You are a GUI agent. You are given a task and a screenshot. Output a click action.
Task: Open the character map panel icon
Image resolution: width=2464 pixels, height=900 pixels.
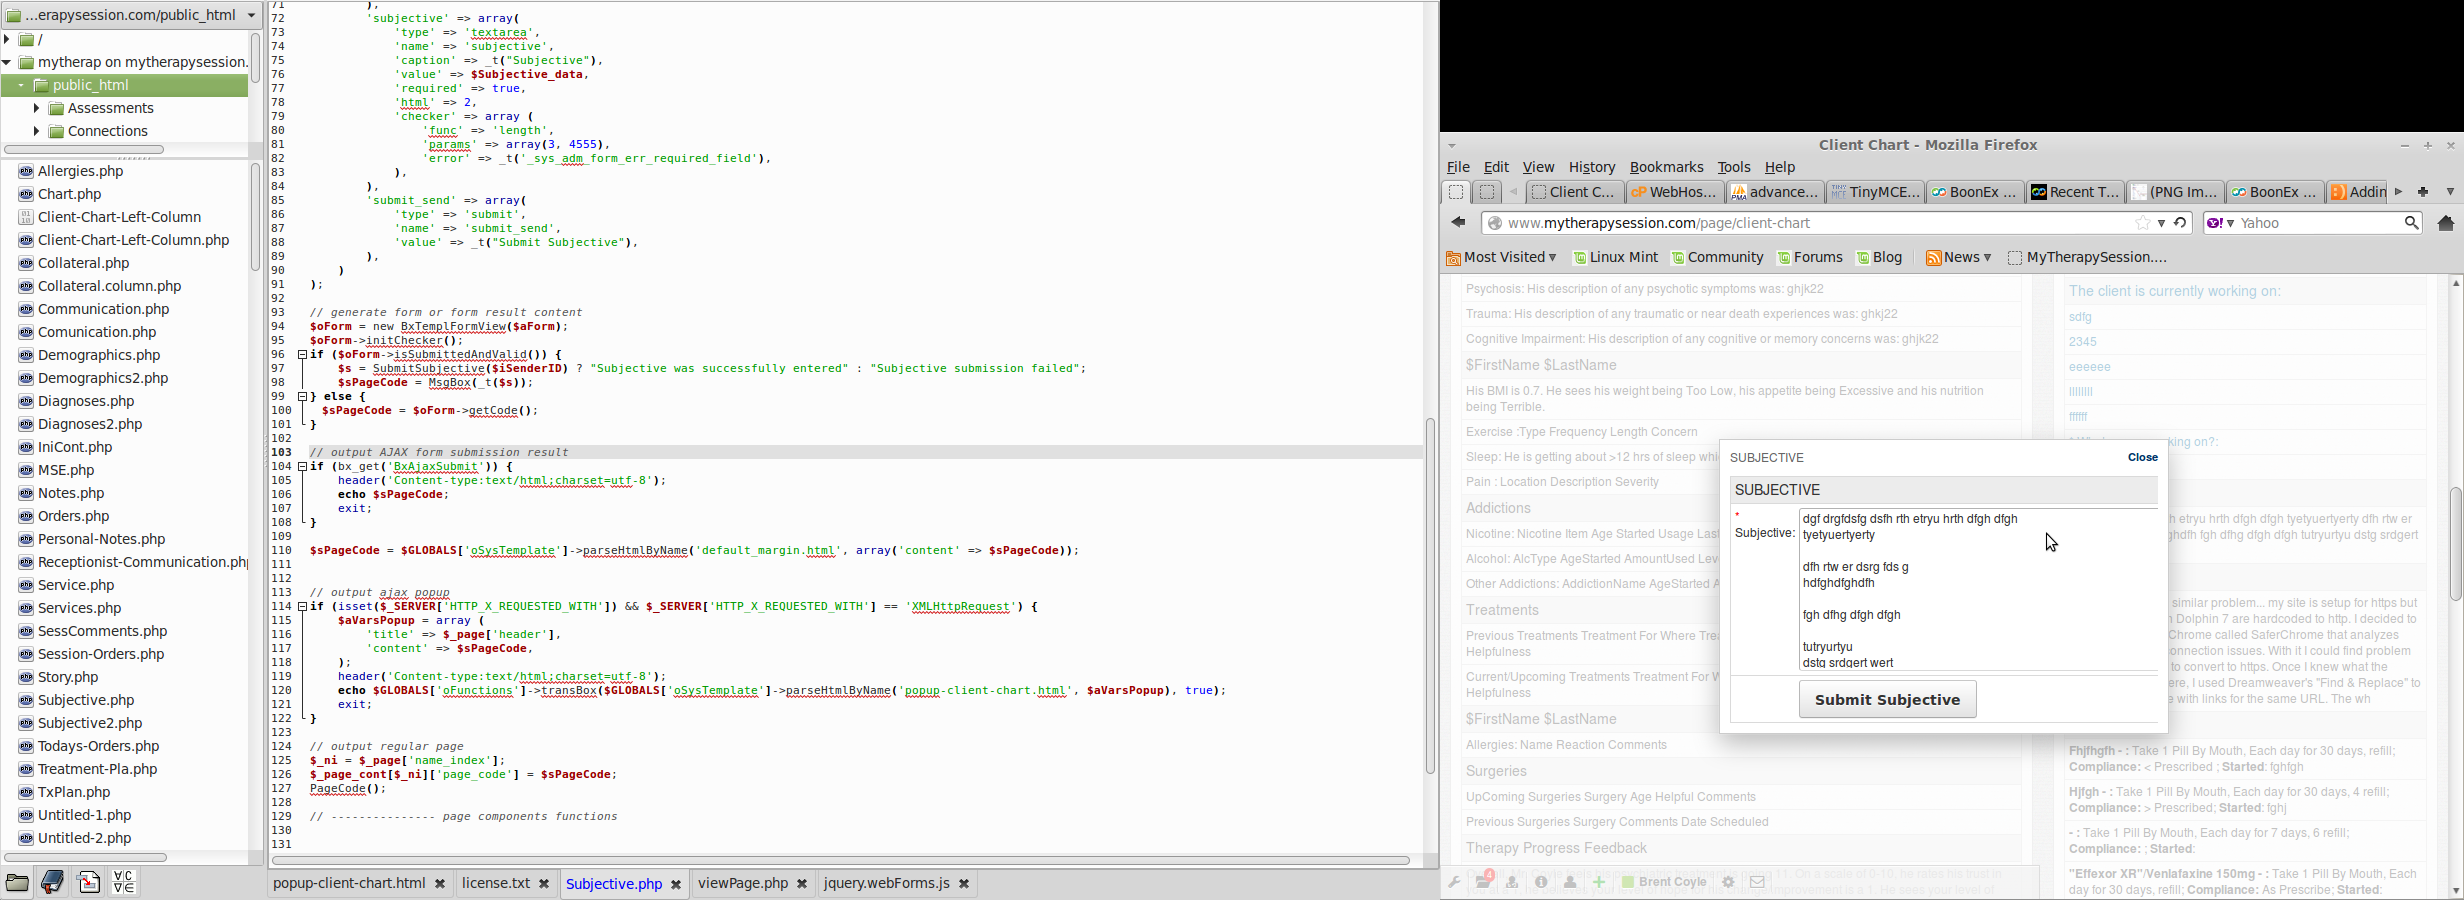pyautogui.click(x=124, y=882)
